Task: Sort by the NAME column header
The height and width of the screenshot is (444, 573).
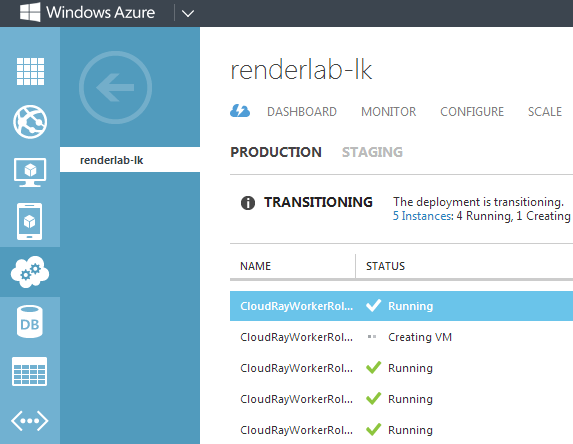Action: (255, 266)
